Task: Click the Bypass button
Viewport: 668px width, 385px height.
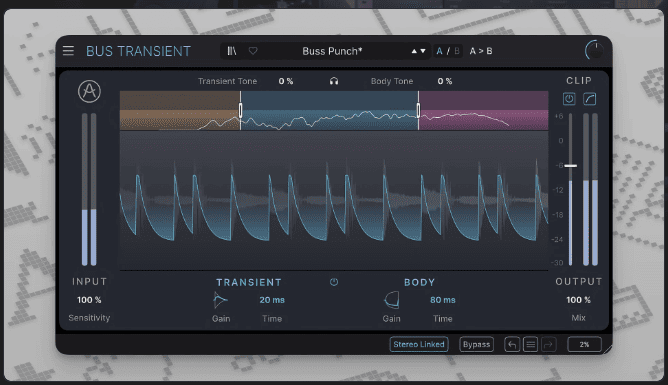Action: click(x=476, y=344)
